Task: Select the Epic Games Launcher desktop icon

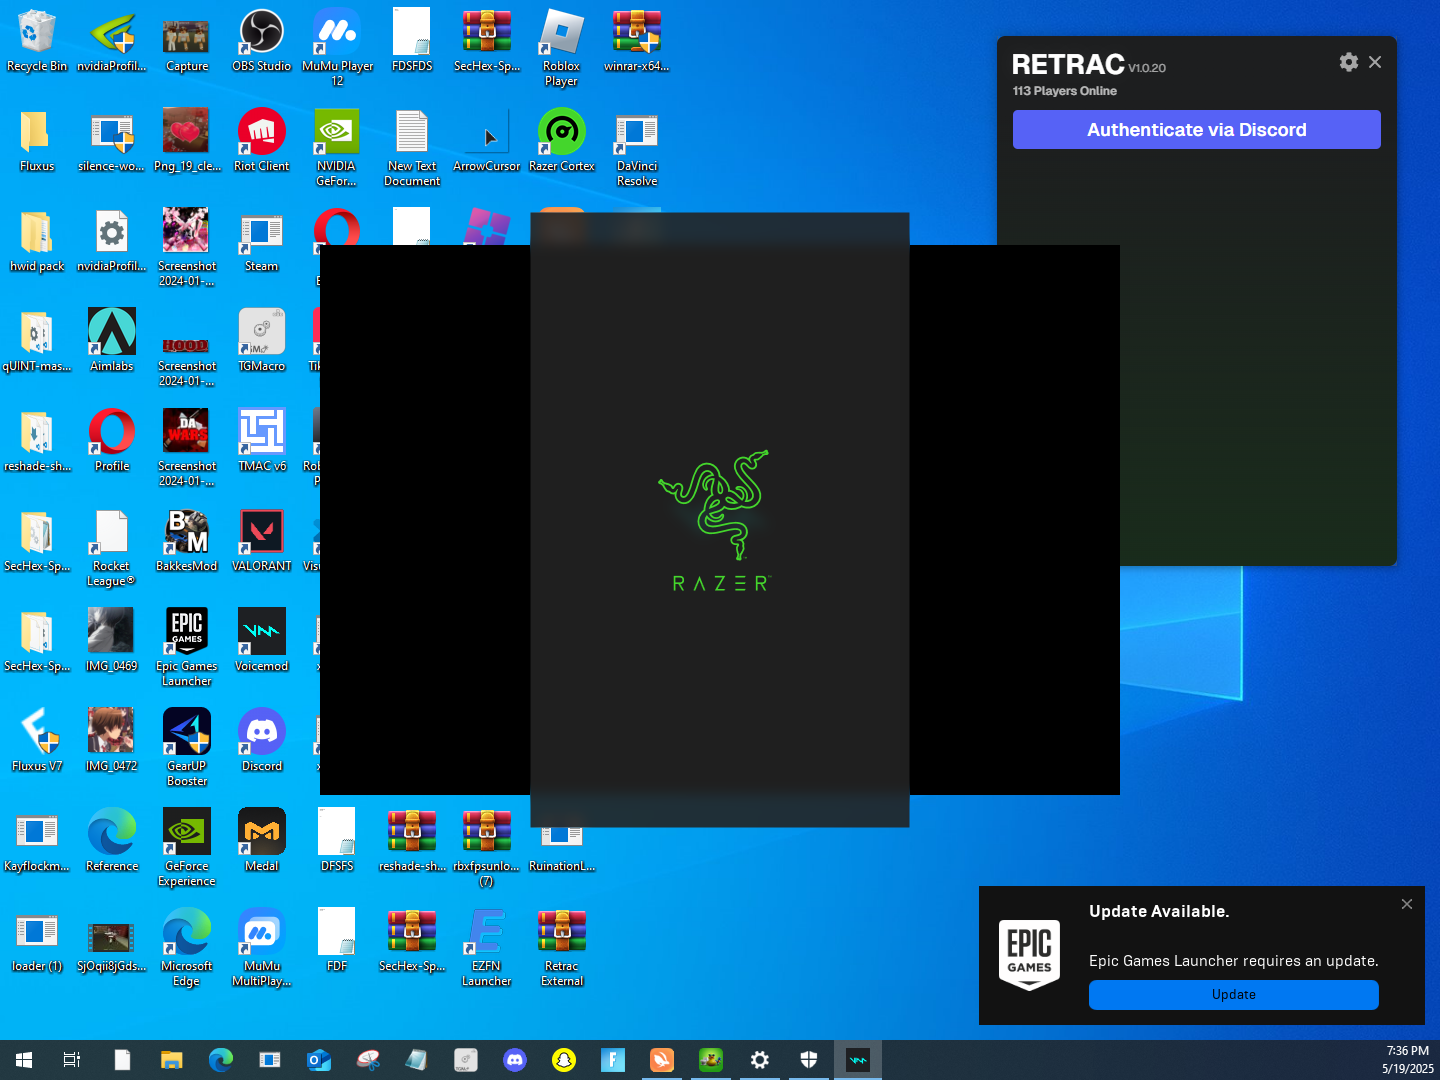Action: (187, 648)
